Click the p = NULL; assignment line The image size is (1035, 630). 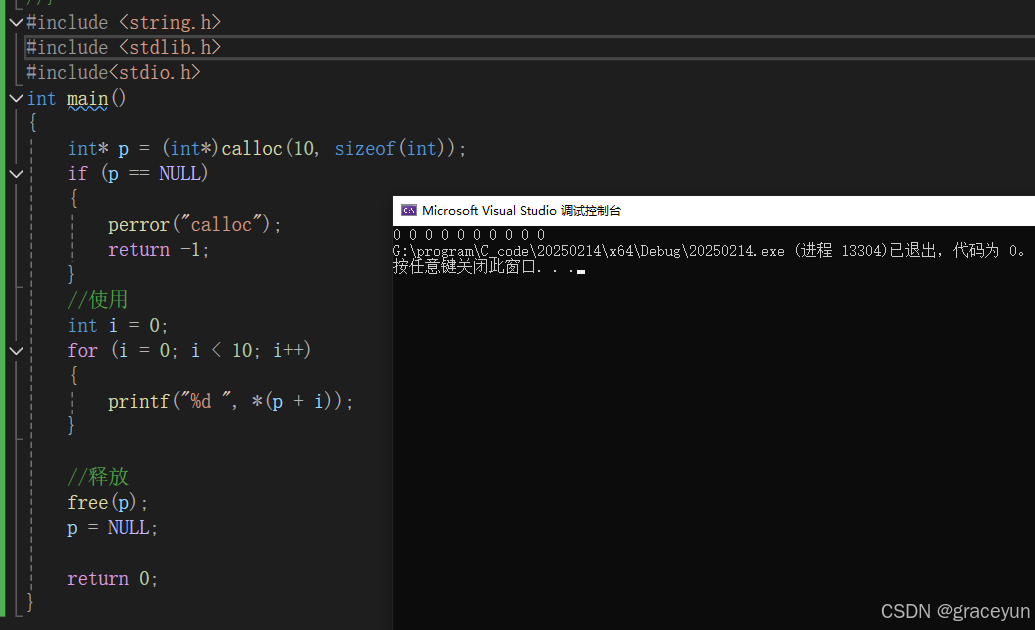(112, 528)
